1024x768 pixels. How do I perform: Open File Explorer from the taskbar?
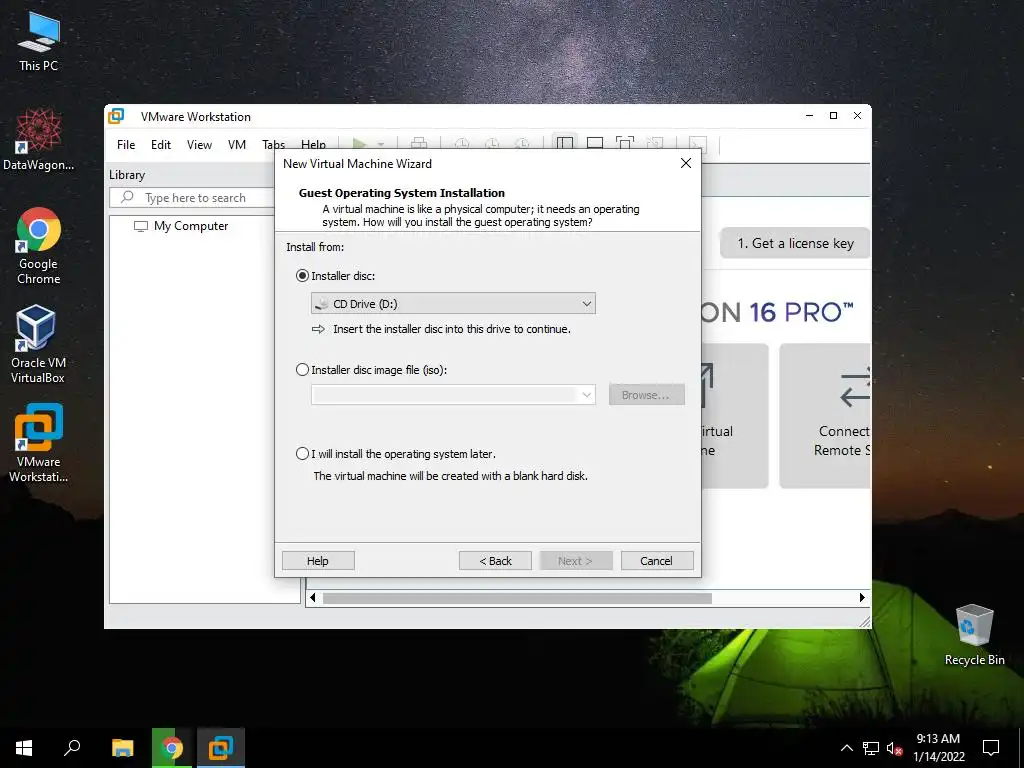click(x=122, y=748)
